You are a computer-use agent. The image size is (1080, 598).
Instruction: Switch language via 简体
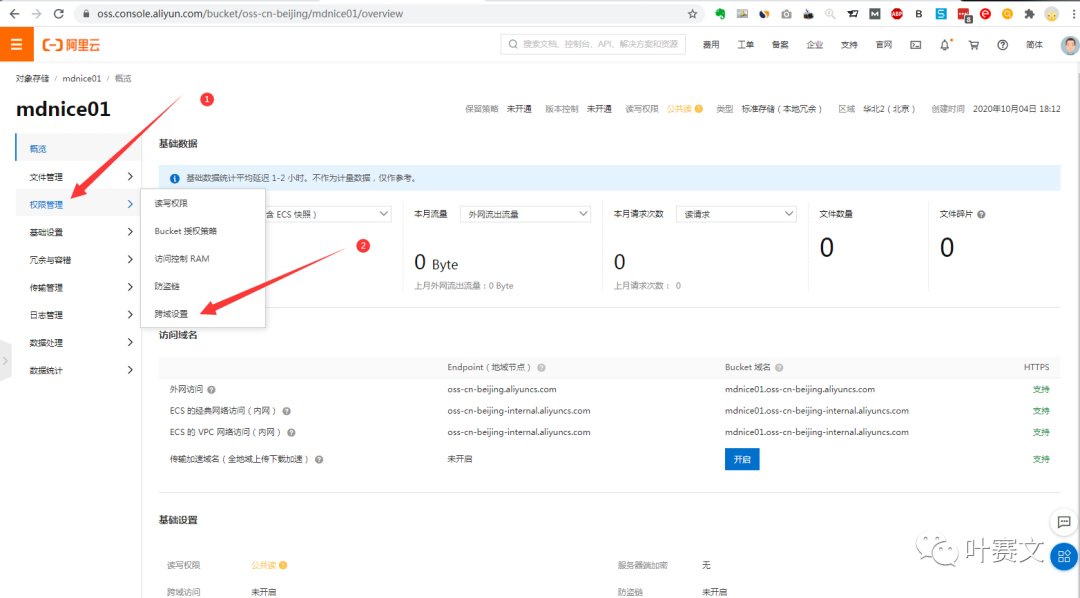coord(1034,45)
